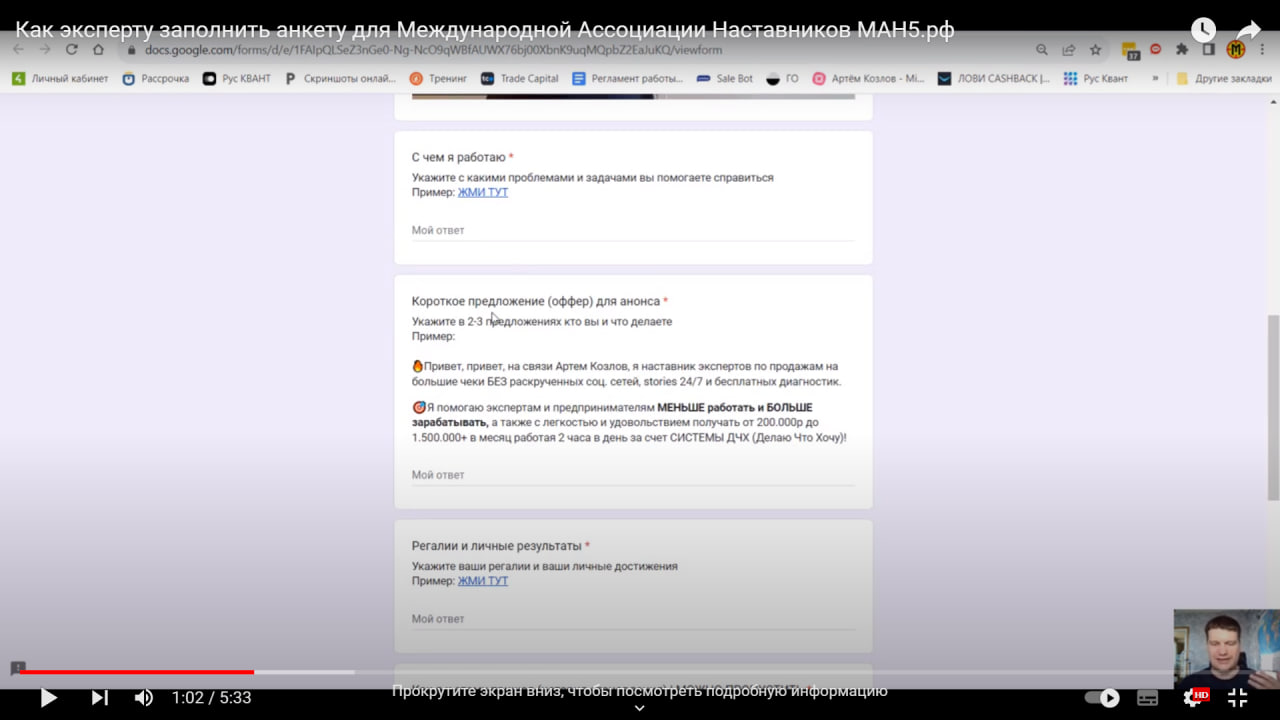1280x720 pixels.
Task: Open video quality settings gear
Action: tap(1194, 697)
